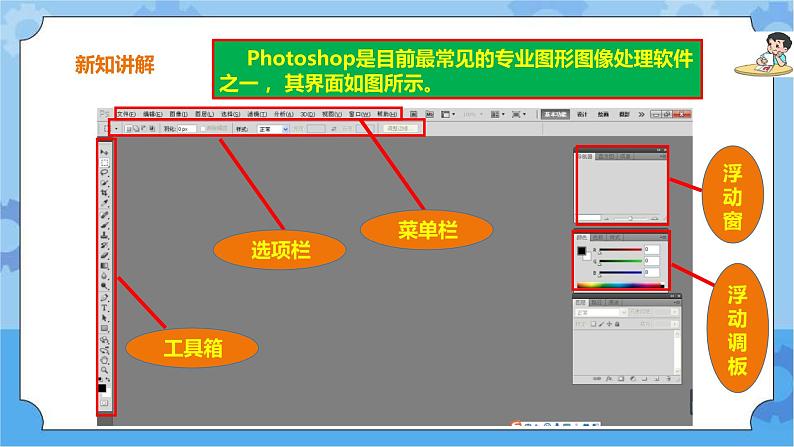The image size is (794, 447).
Task: Toggle the Lock Transparent Pixels icon
Action: [x=593, y=324]
